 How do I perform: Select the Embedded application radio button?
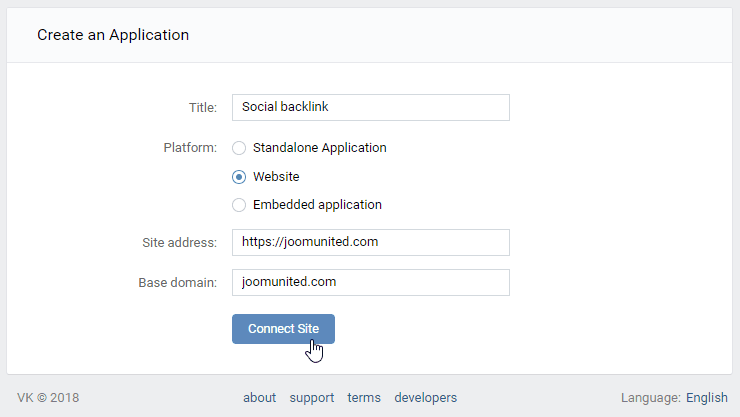(239, 205)
